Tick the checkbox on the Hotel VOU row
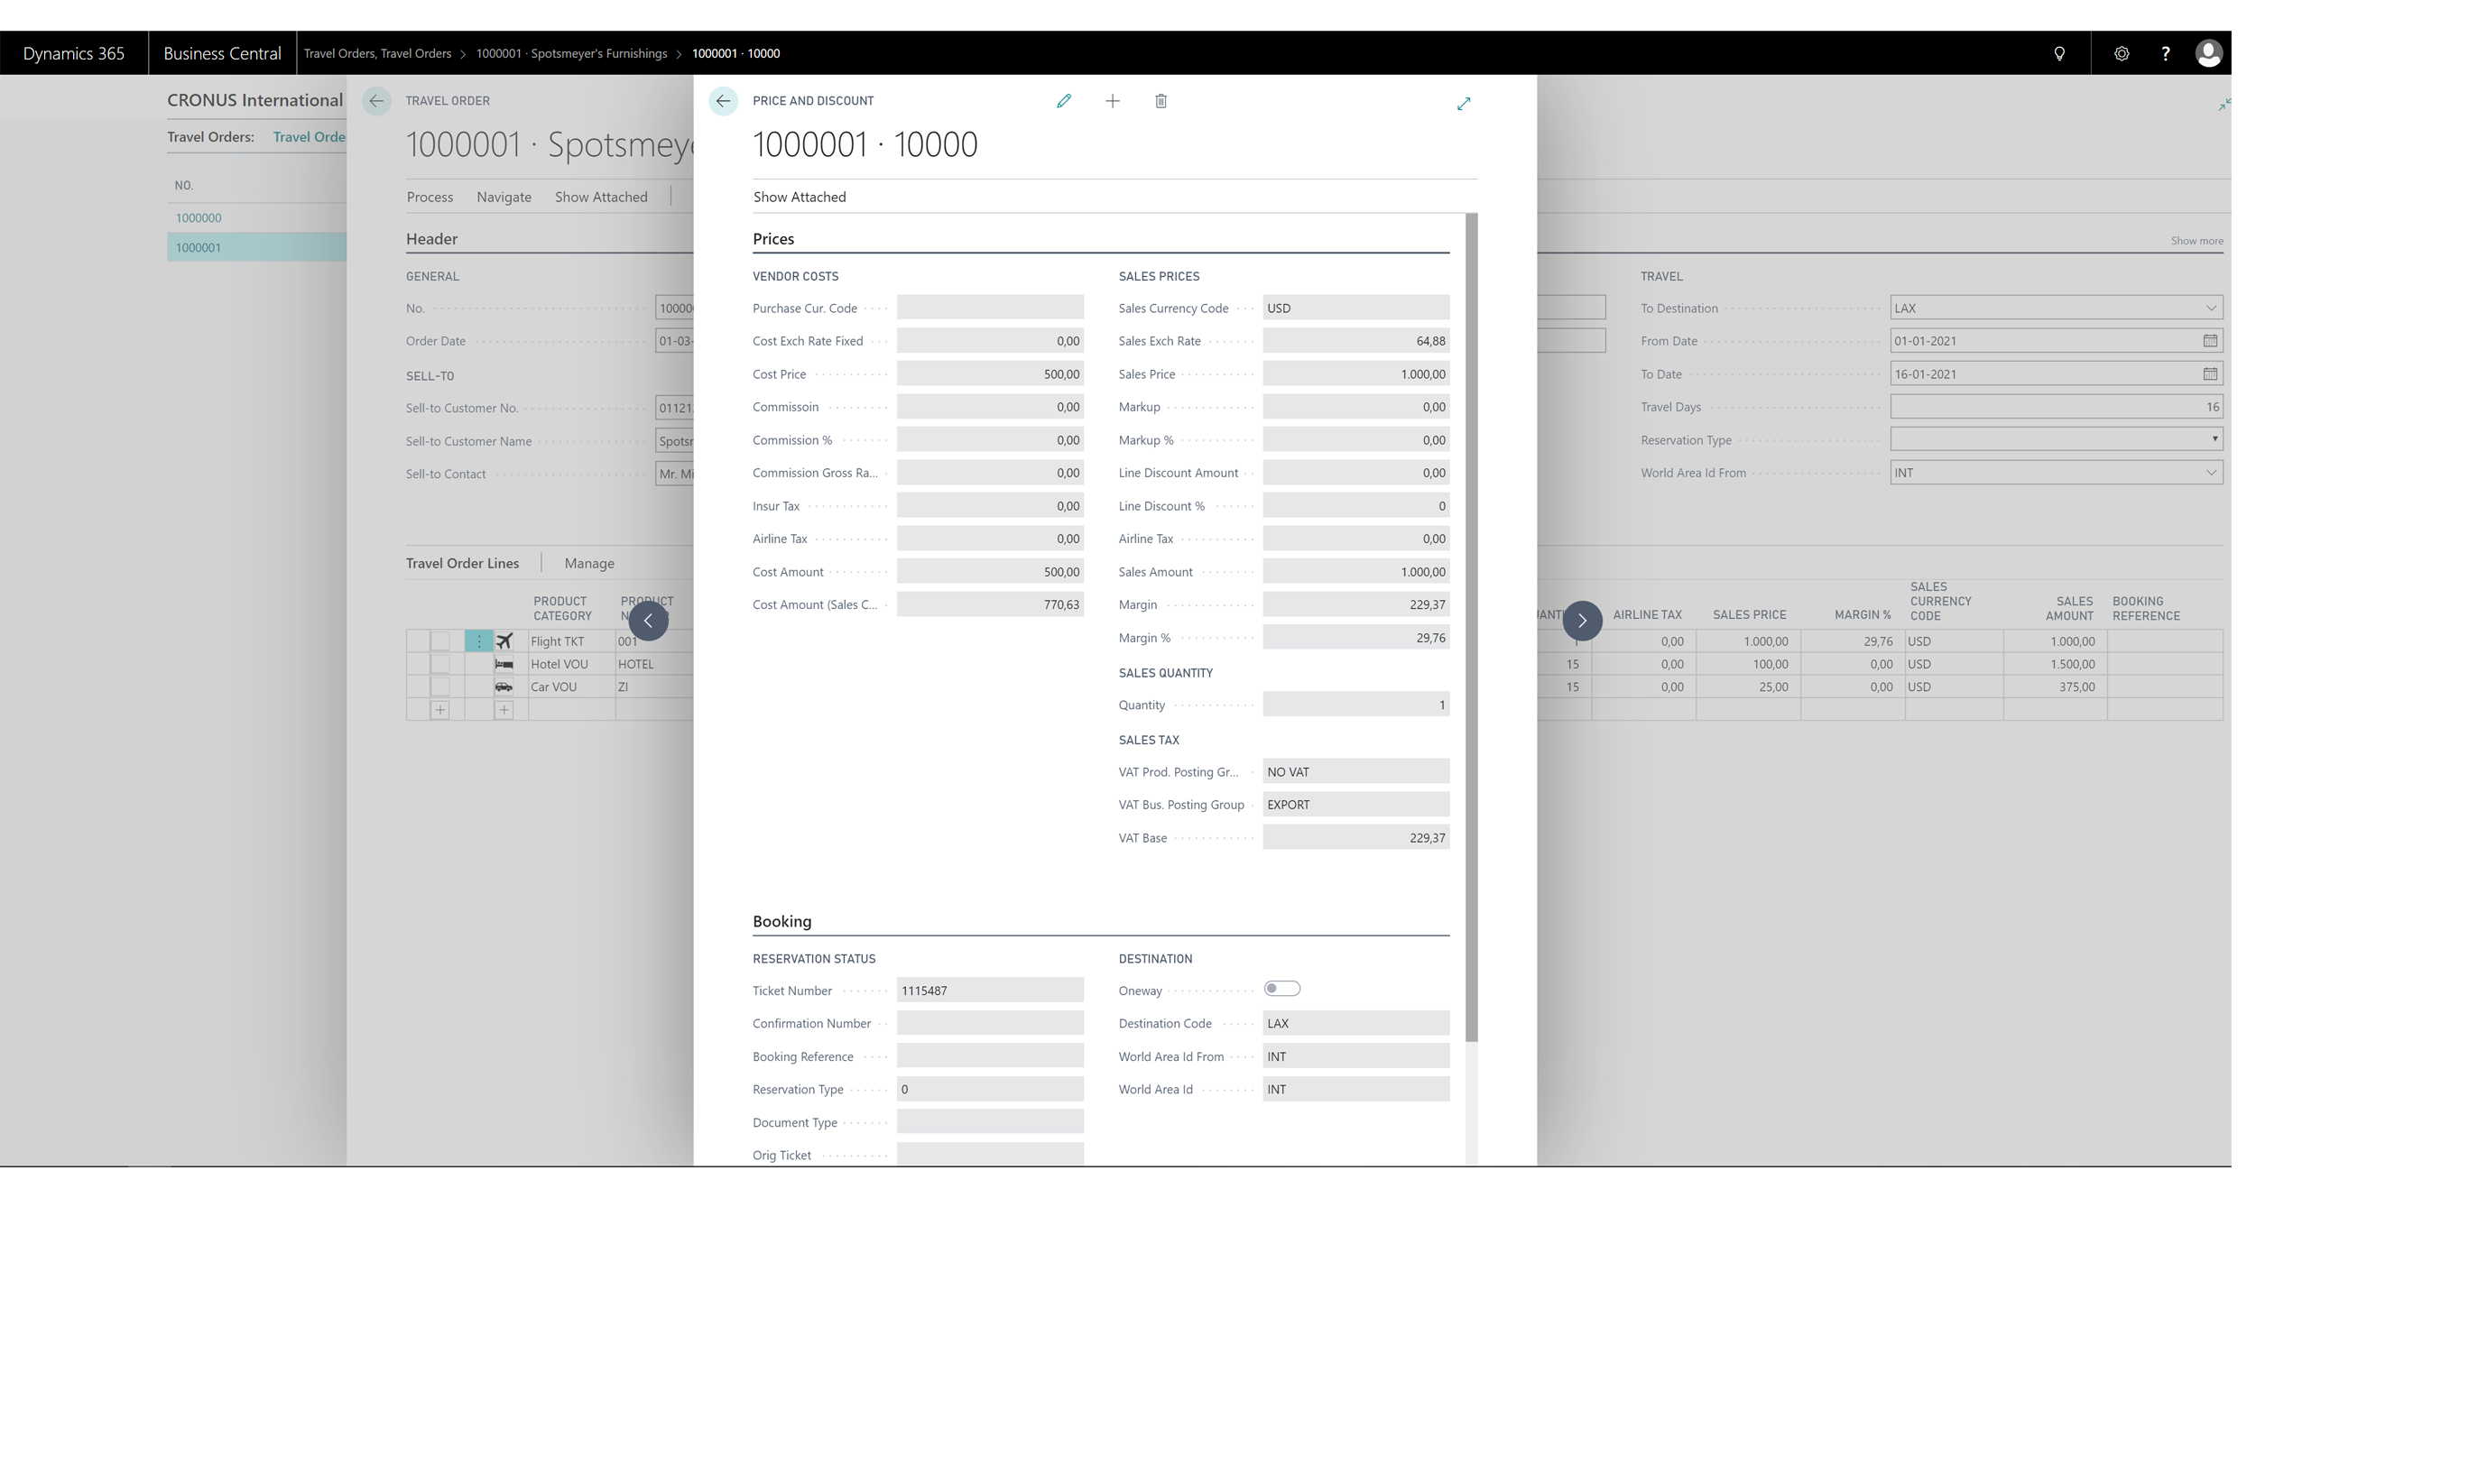 click(x=440, y=664)
